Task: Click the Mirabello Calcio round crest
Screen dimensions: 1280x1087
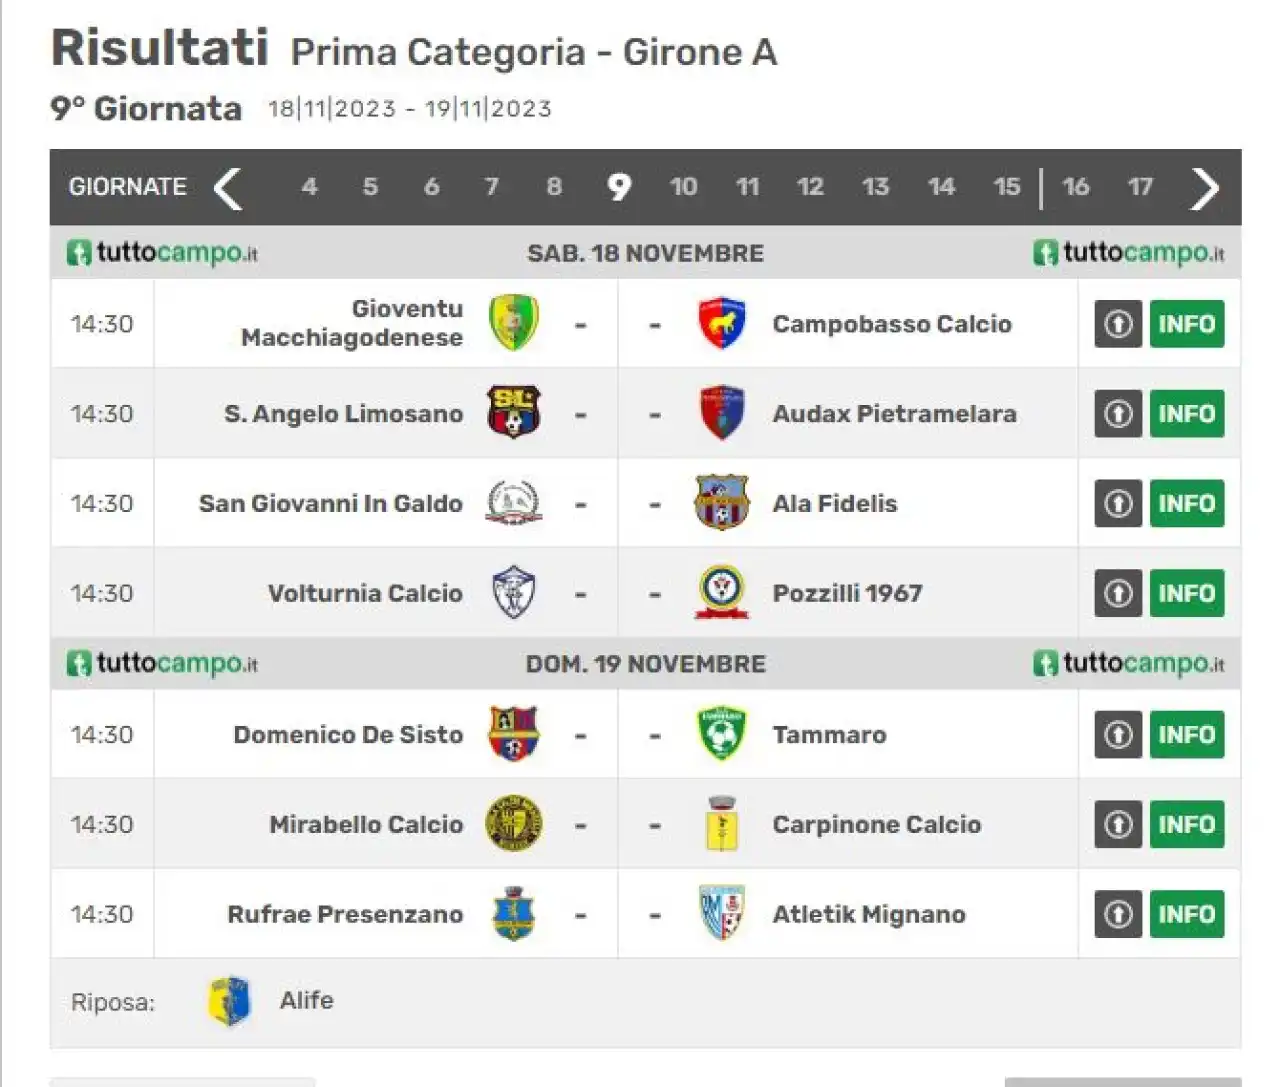Action: [x=514, y=824]
